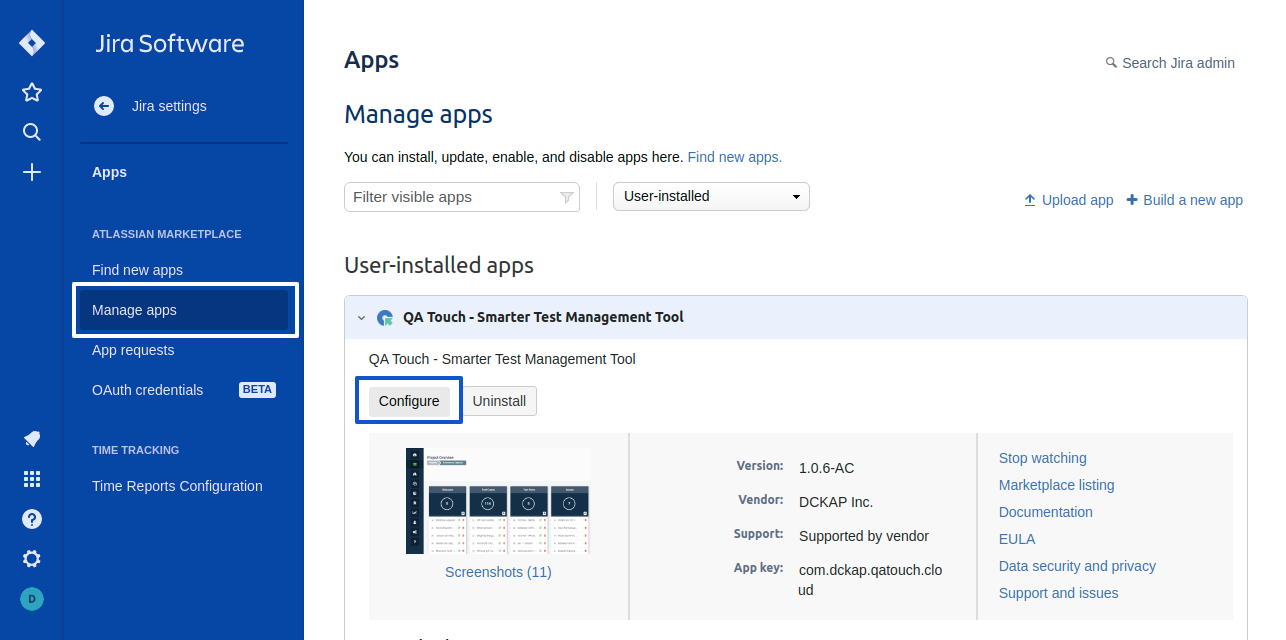Click the Upload app arrow icon
The image size is (1286, 640).
pyautogui.click(x=1030, y=200)
